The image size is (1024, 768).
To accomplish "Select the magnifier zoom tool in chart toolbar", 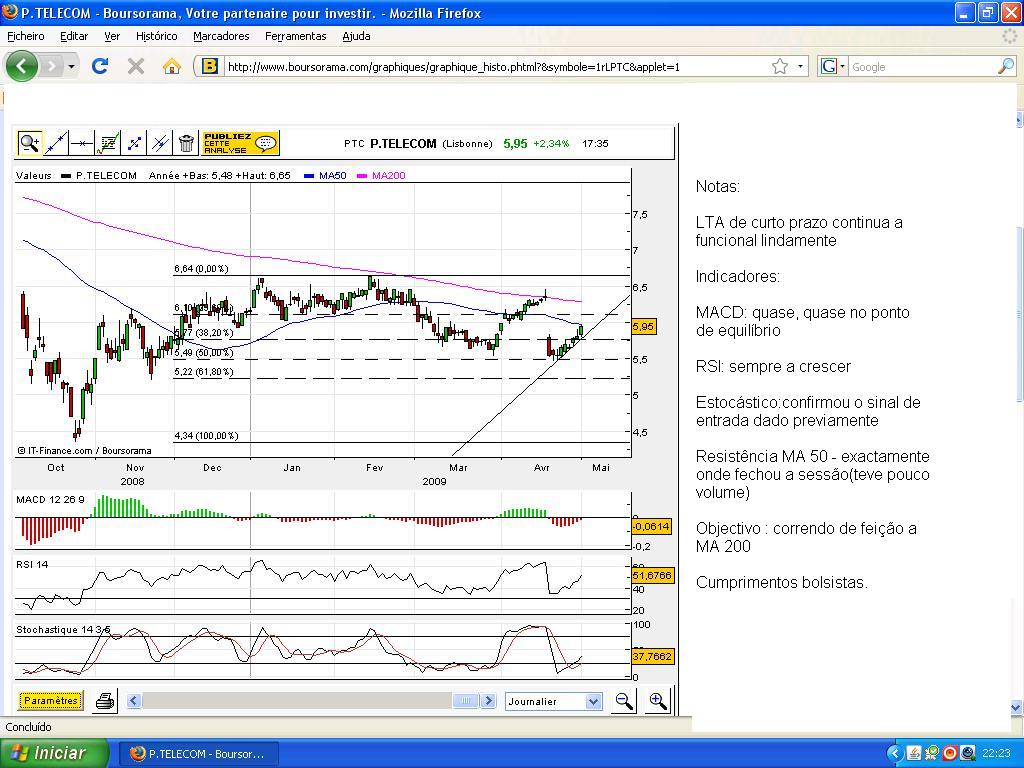I will 29,142.
